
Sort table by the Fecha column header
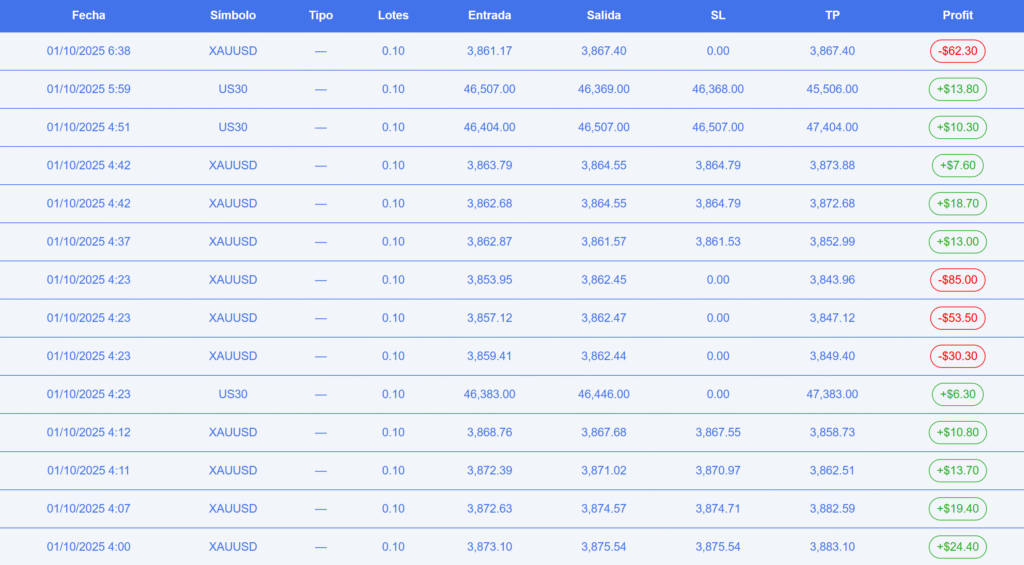click(x=88, y=16)
